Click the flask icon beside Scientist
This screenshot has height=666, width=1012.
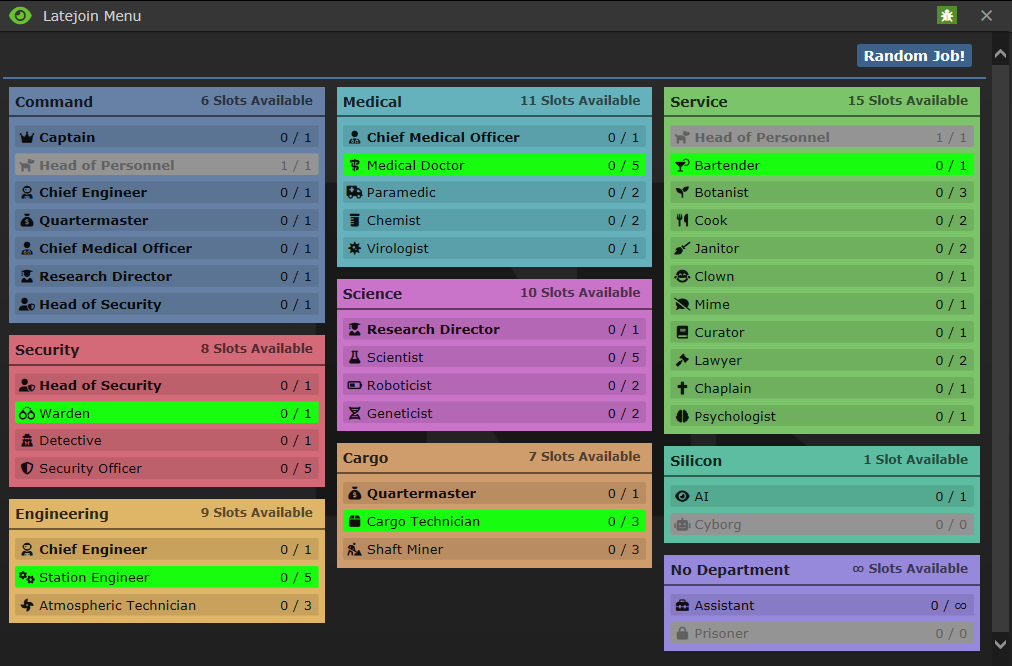point(354,358)
